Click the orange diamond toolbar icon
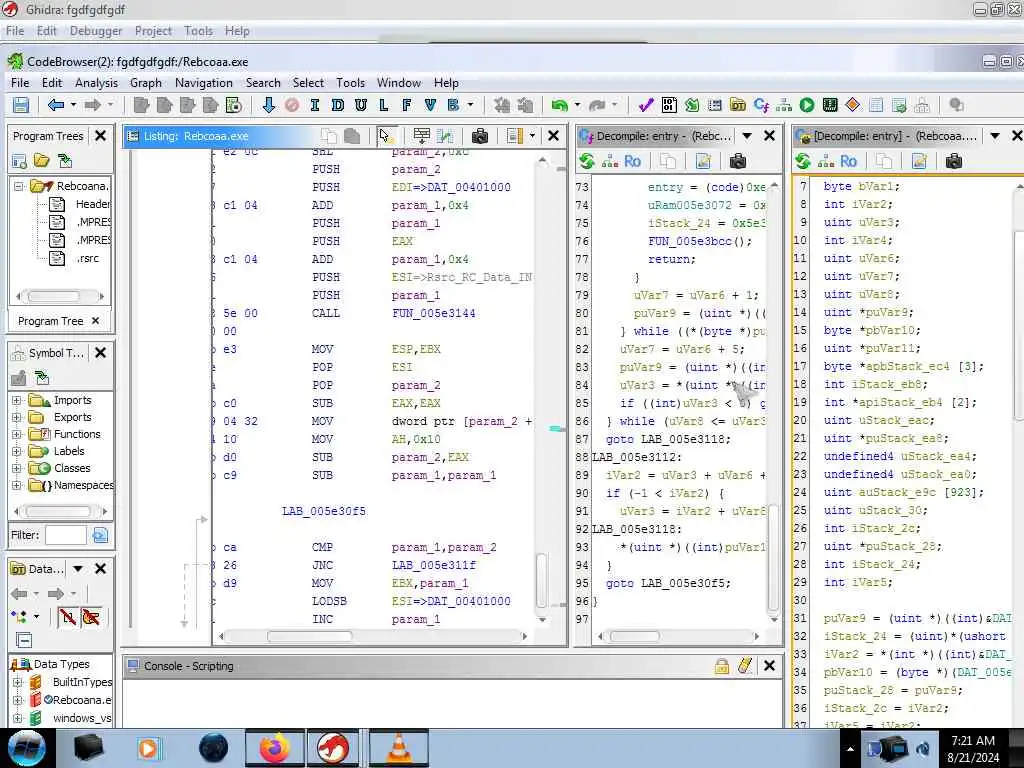The image size is (1024, 768). (x=853, y=104)
